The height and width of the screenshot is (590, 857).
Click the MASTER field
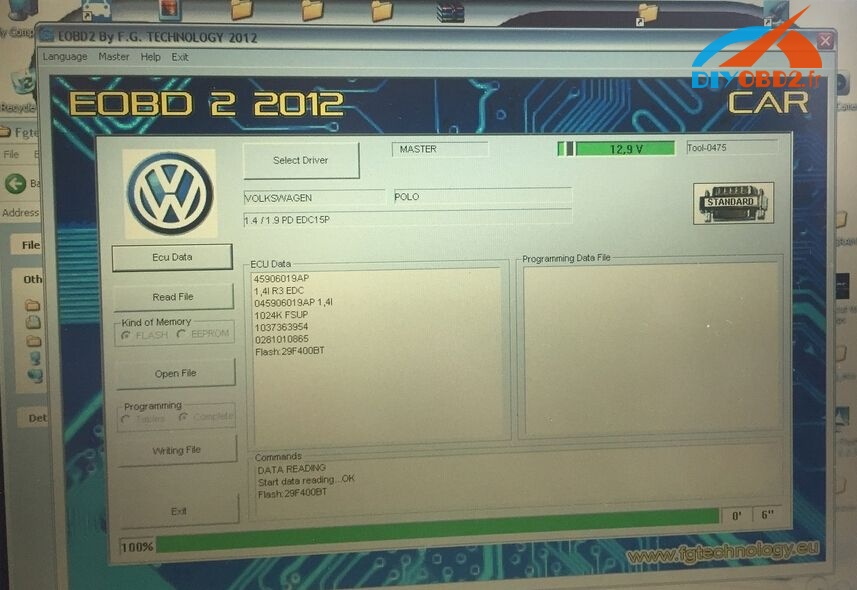tap(440, 149)
